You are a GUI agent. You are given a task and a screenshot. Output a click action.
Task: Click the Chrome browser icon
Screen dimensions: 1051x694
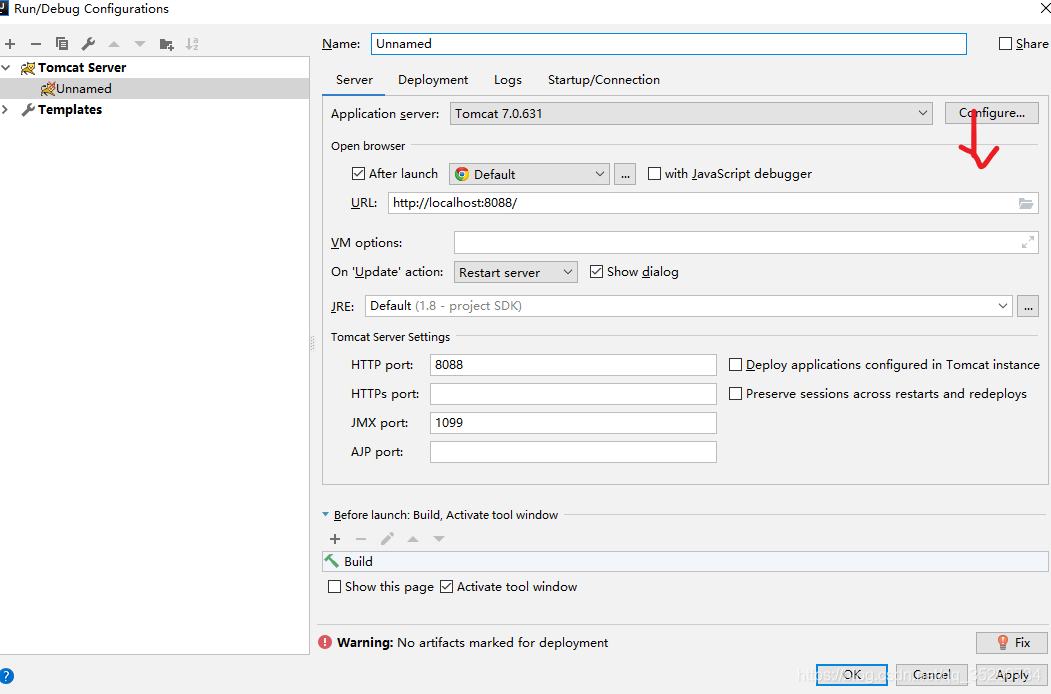(462, 174)
